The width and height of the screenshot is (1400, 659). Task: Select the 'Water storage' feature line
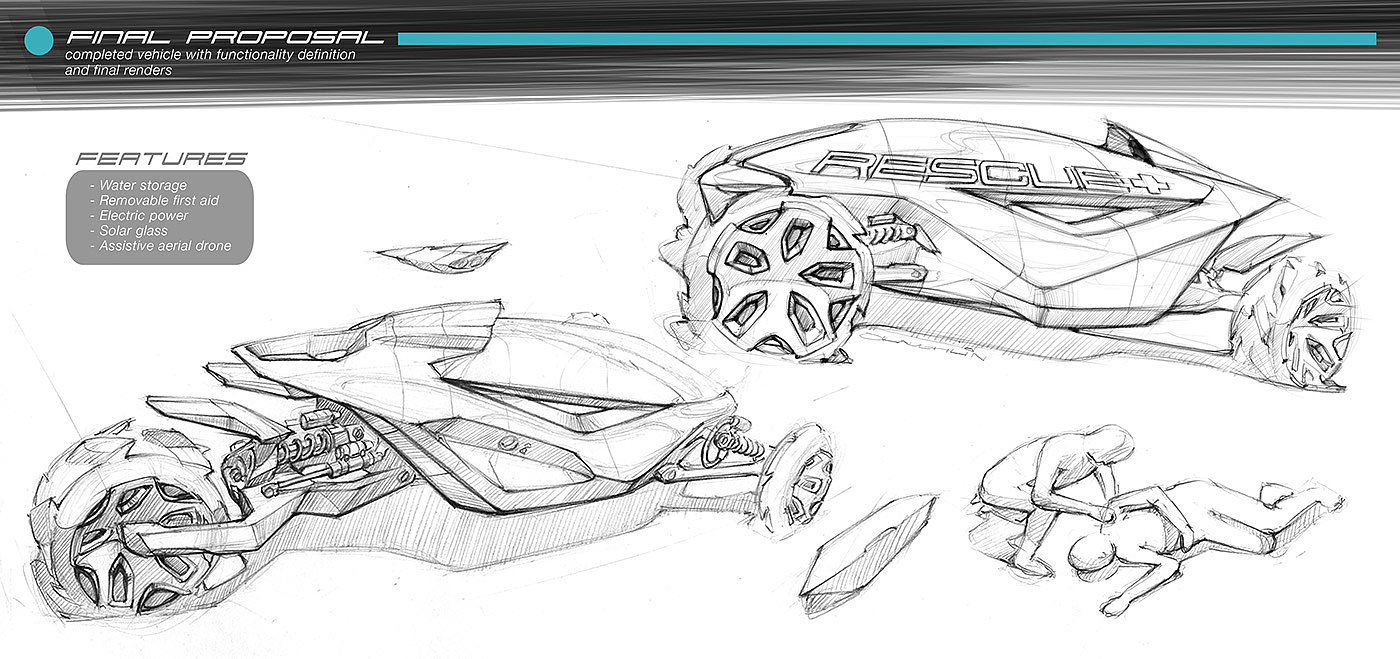137,186
